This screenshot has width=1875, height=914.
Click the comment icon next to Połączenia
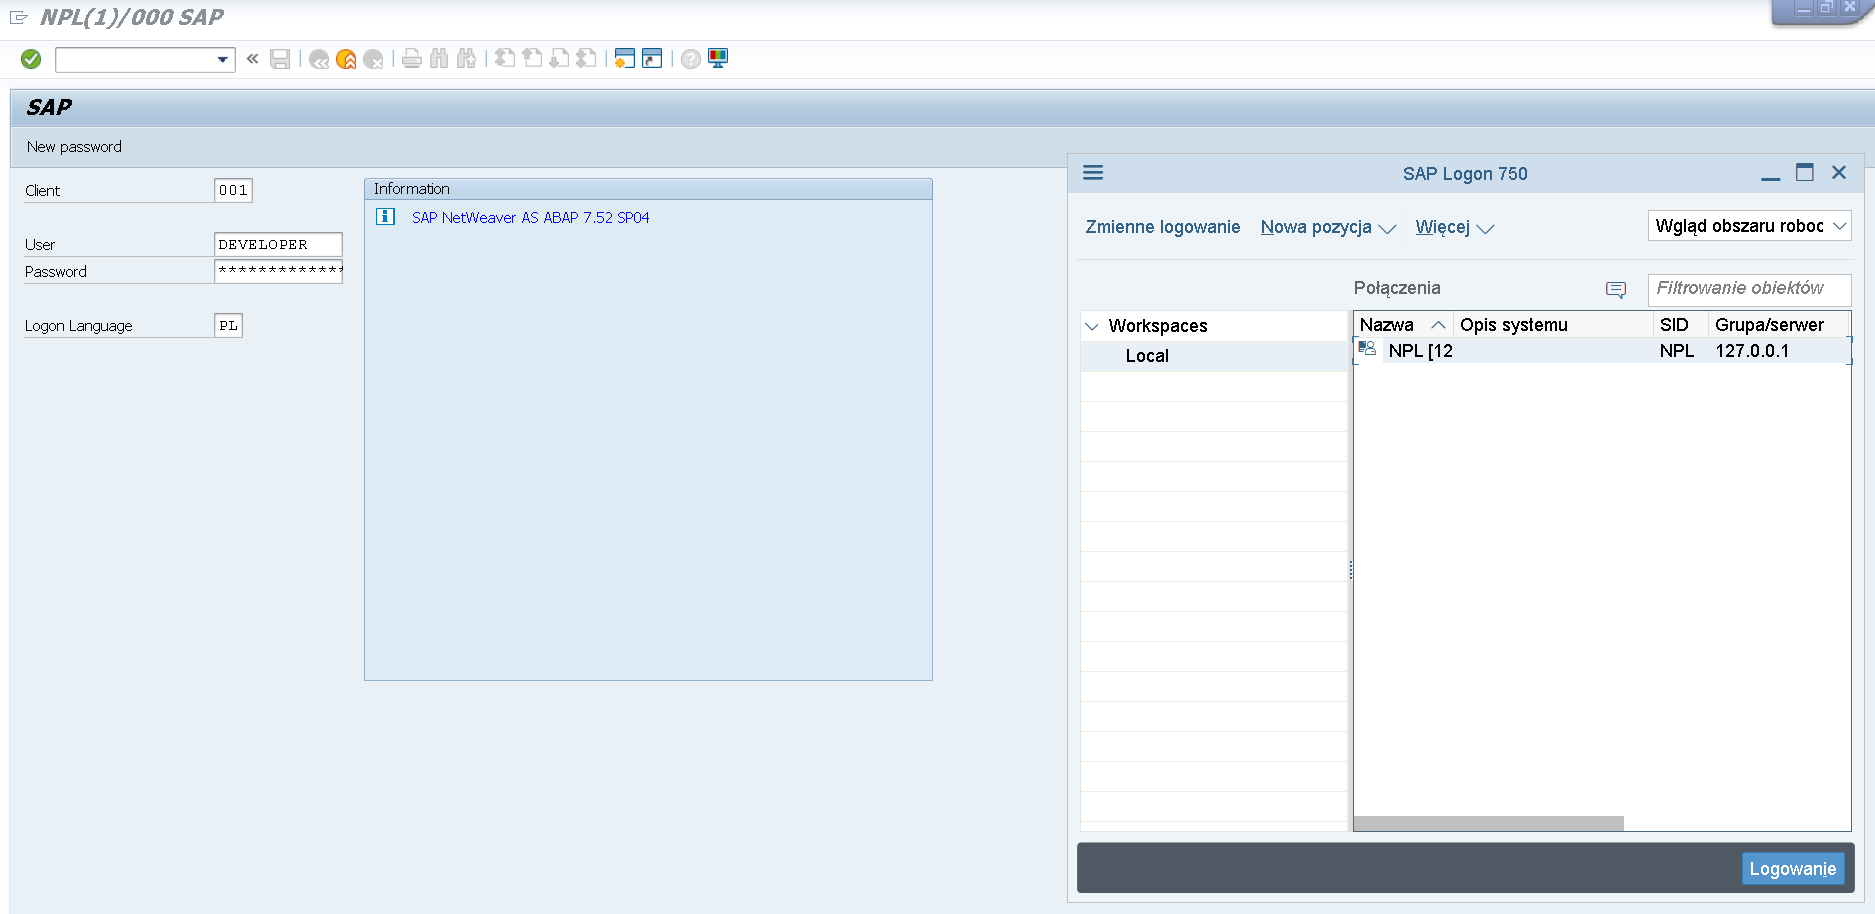(x=1616, y=289)
